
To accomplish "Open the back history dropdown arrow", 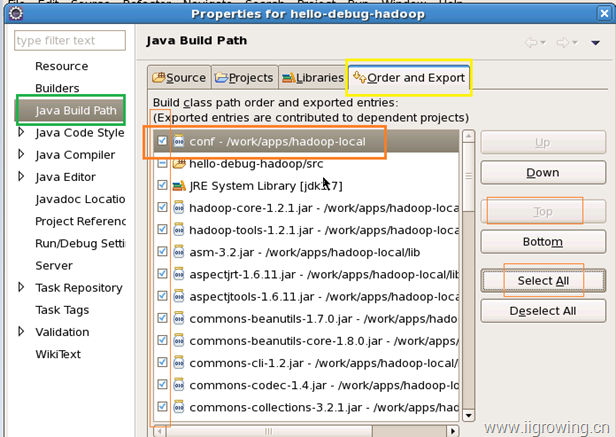I will tap(543, 42).
